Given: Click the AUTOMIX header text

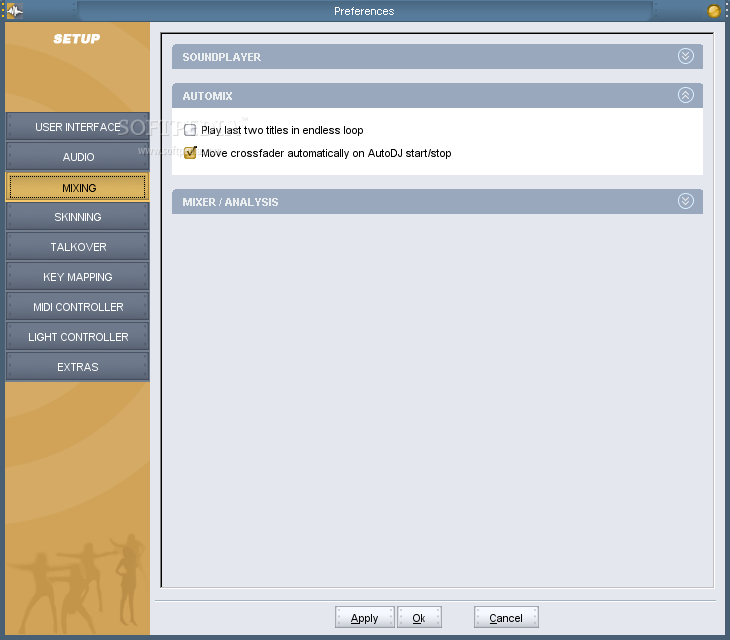Looking at the screenshot, I should [207, 96].
